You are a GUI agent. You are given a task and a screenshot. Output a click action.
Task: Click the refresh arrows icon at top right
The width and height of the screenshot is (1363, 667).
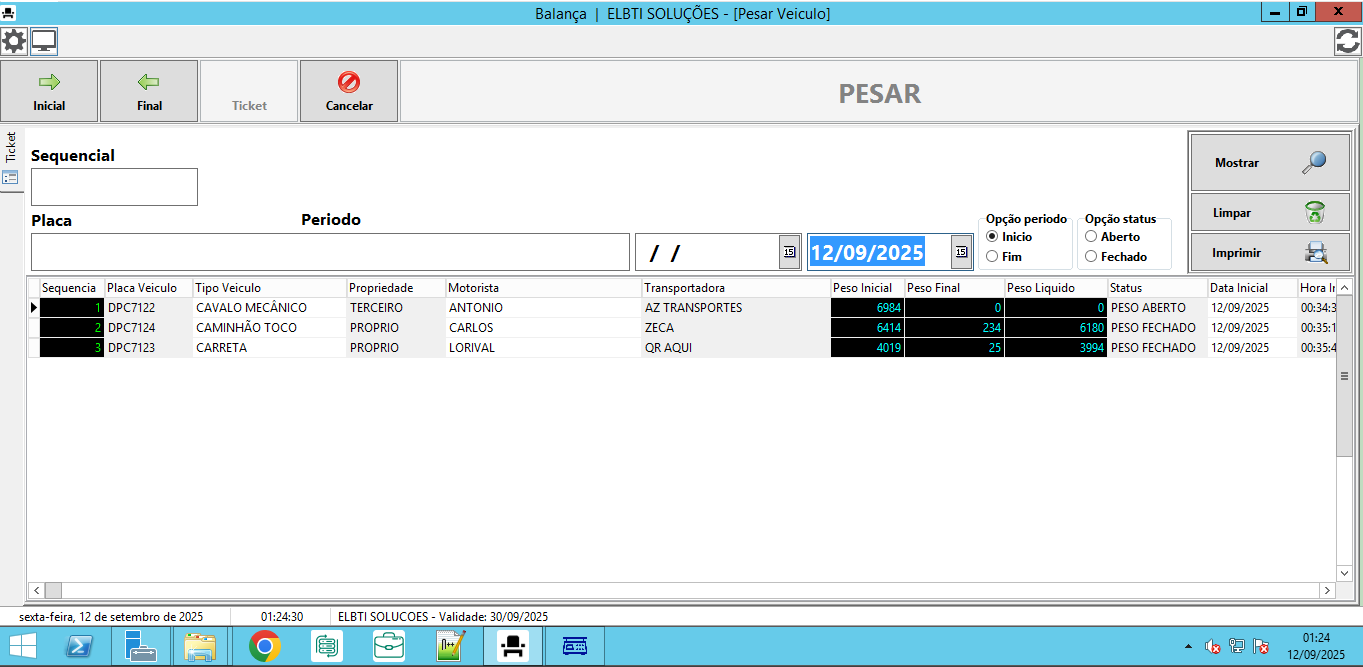tap(1347, 41)
